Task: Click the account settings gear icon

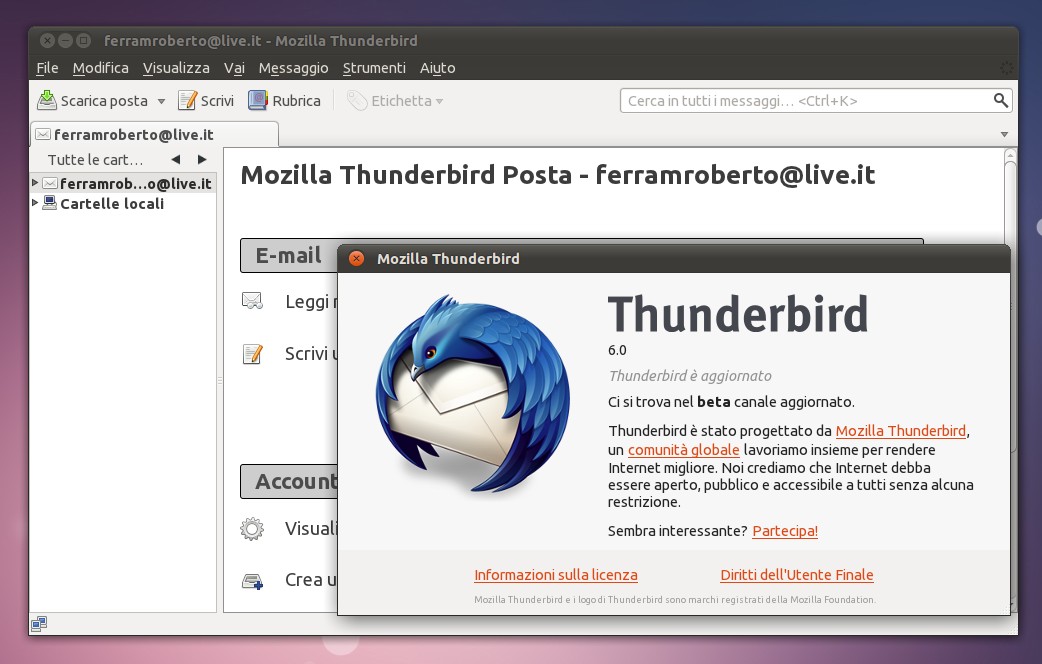Action: click(x=252, y=529)
